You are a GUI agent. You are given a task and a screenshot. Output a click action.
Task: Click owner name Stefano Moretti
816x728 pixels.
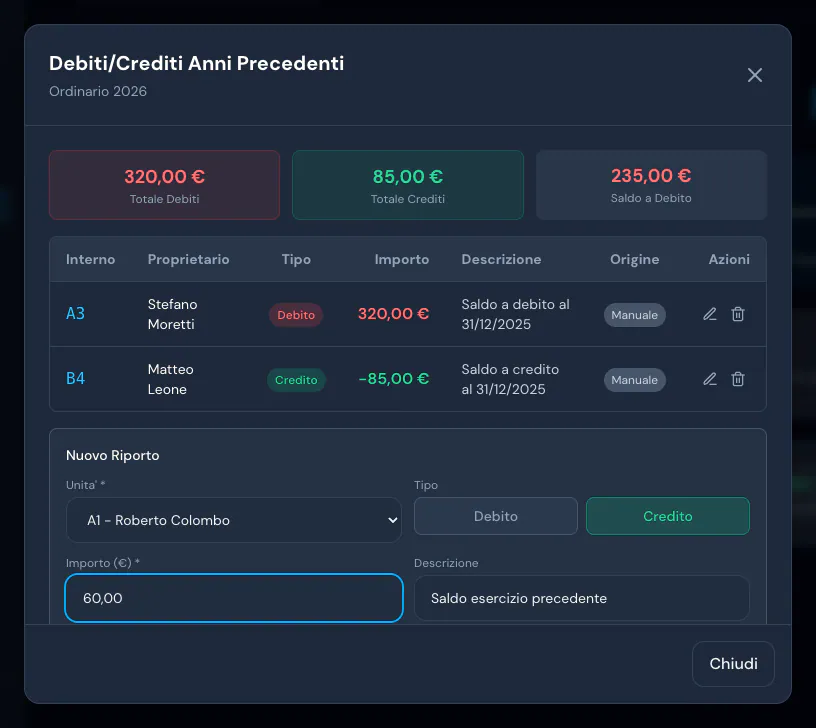[172, 314]
